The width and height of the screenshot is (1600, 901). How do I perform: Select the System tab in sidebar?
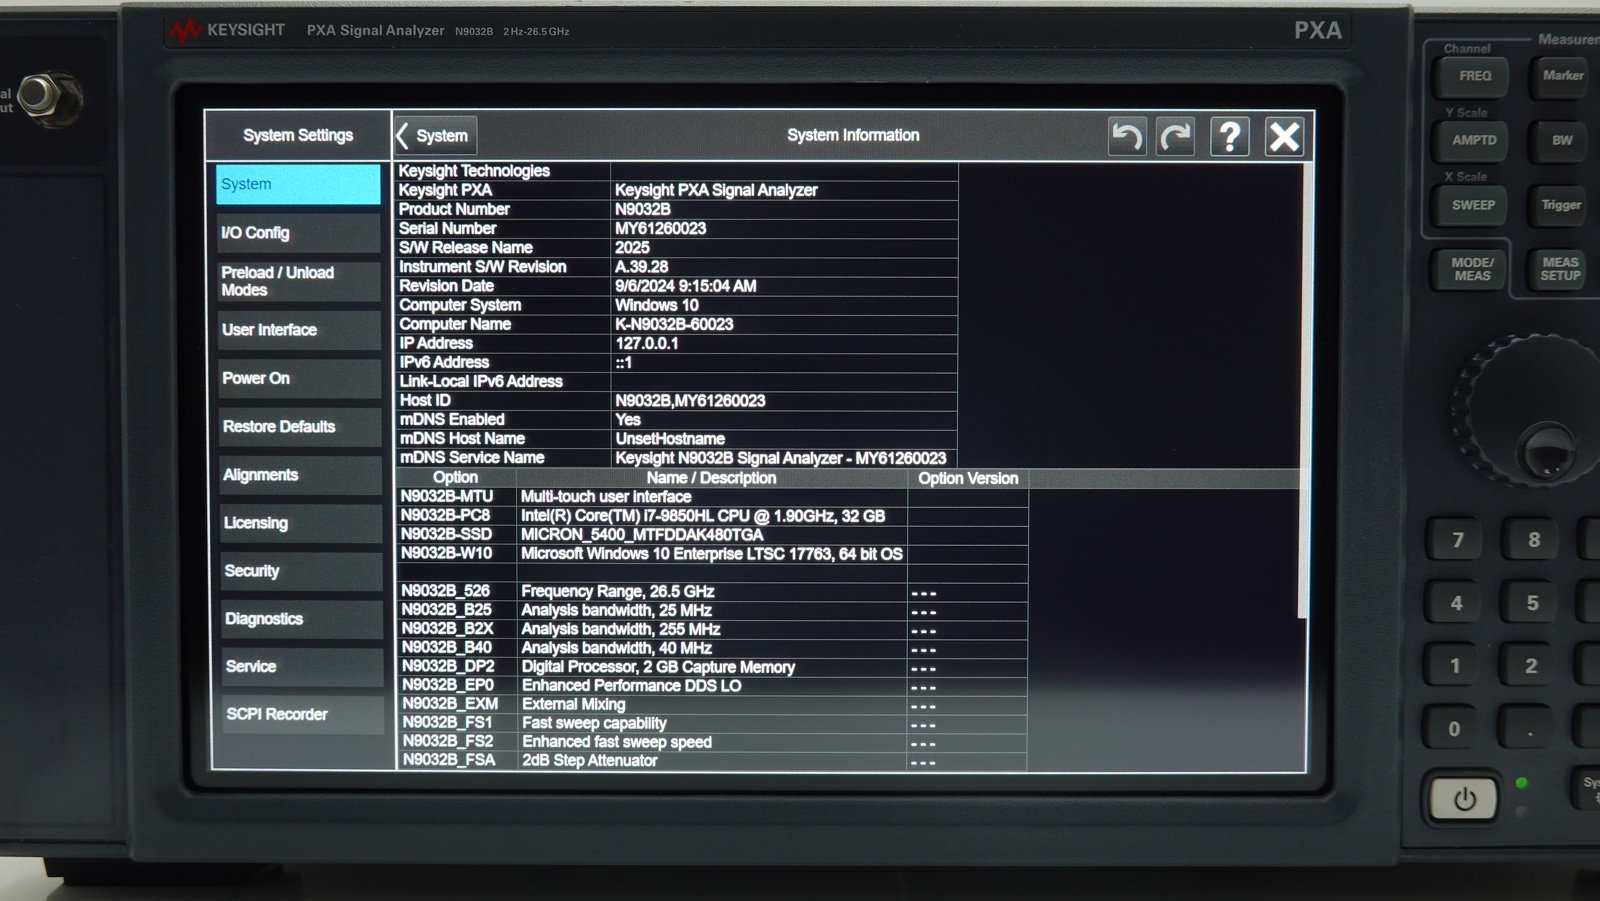298,184
